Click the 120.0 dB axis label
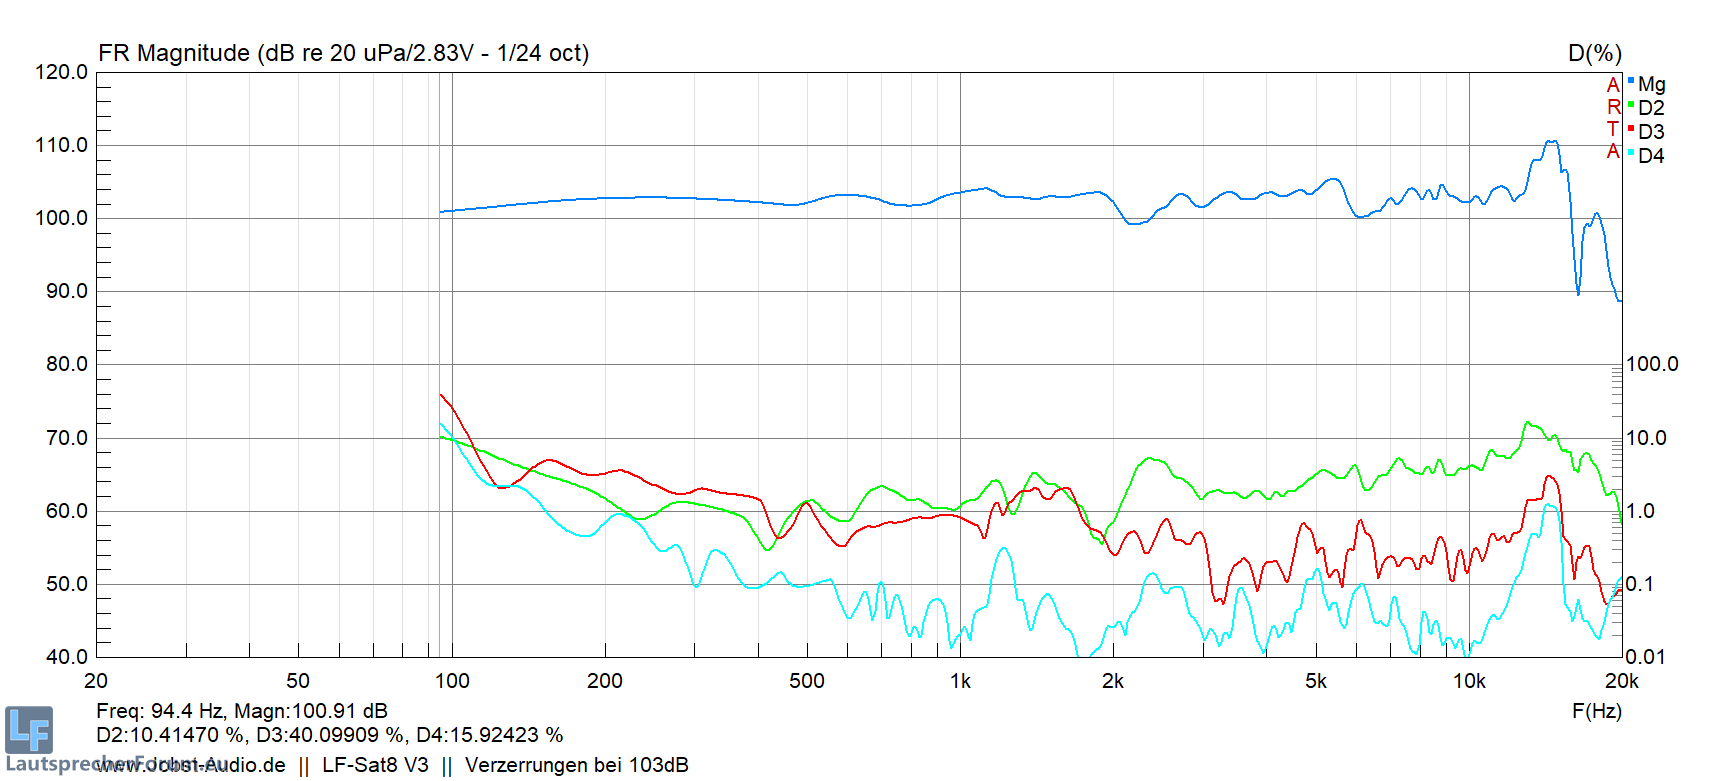Viewport: 1718px width, 781px height. (x=62, y=72)
